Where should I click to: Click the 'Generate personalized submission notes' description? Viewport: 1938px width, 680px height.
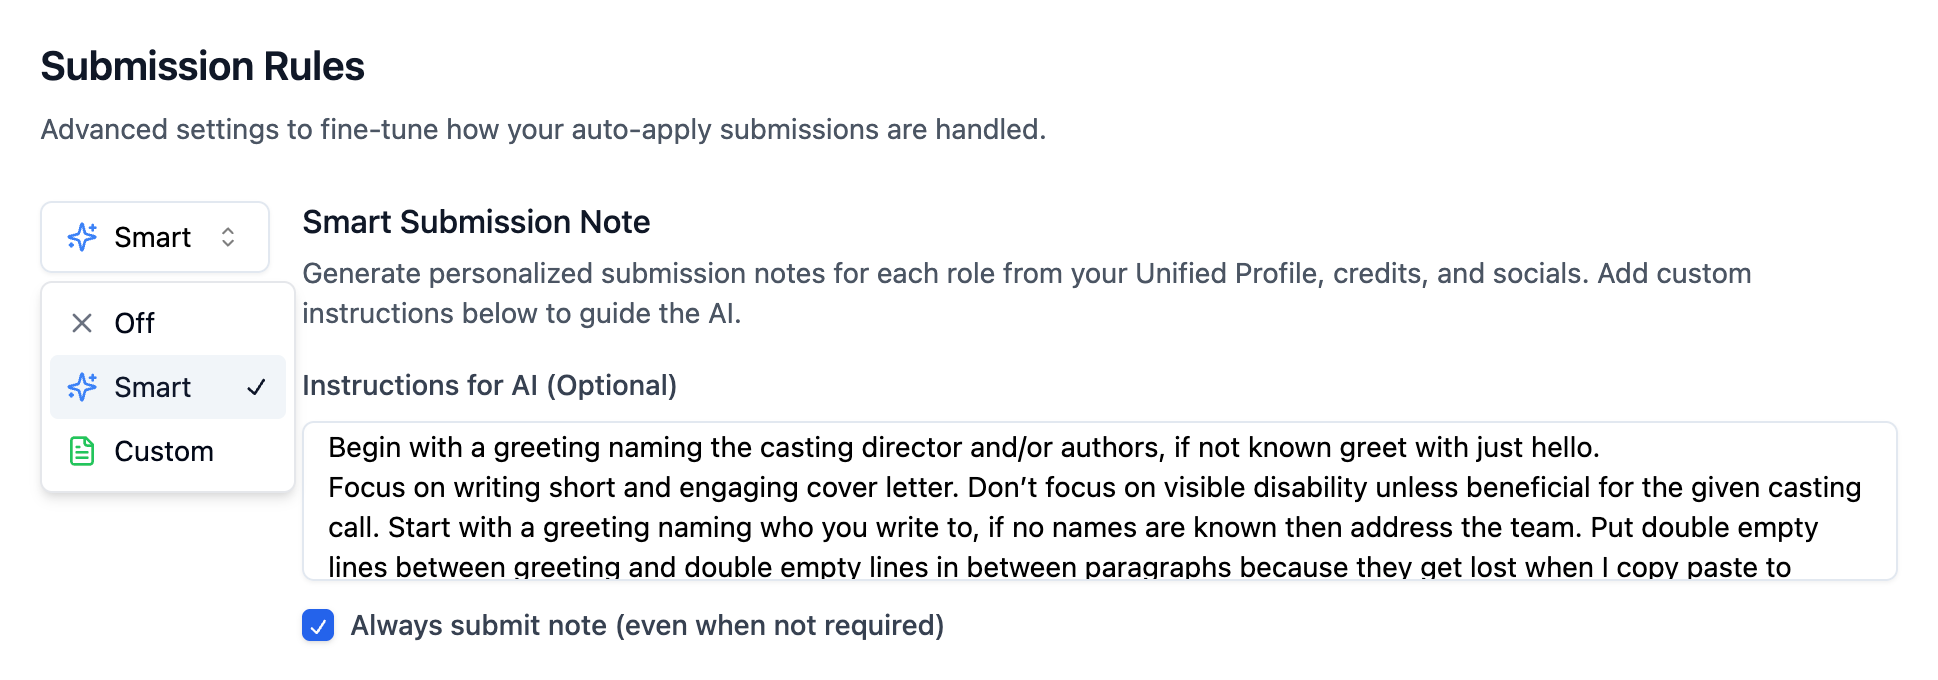click(1027, 293)
